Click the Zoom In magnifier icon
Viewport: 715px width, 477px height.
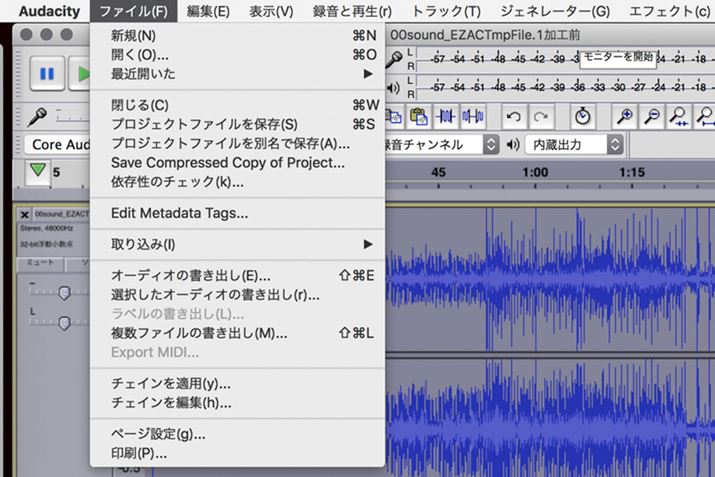click(624, 116)
